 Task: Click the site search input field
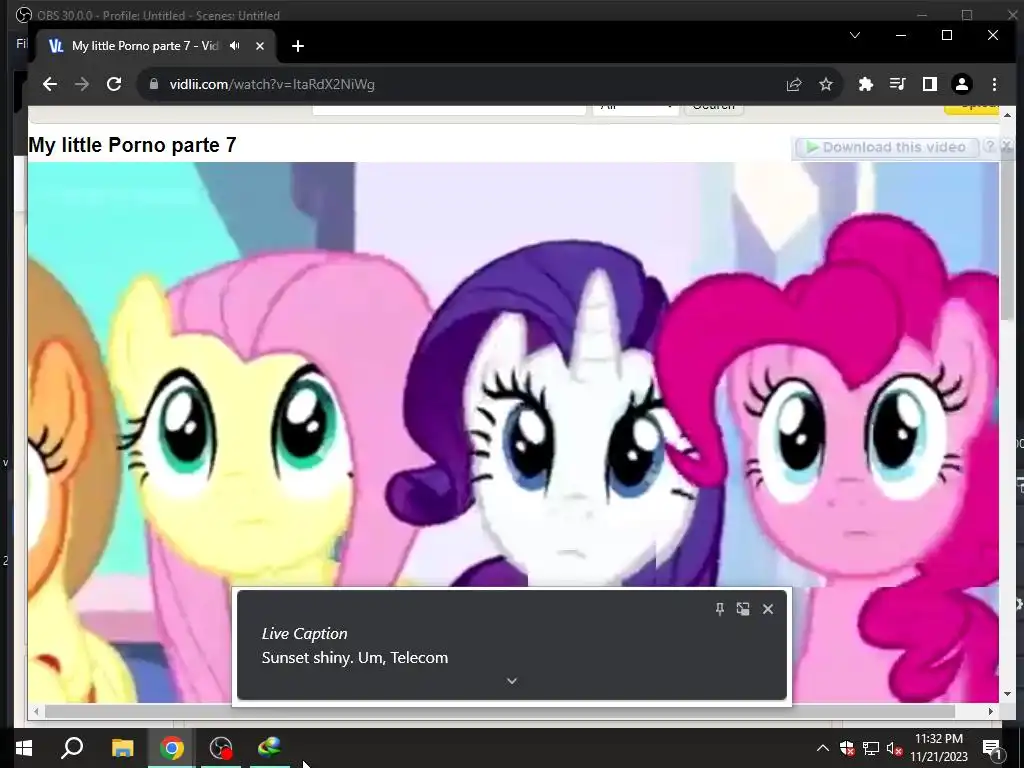[449, 110]
